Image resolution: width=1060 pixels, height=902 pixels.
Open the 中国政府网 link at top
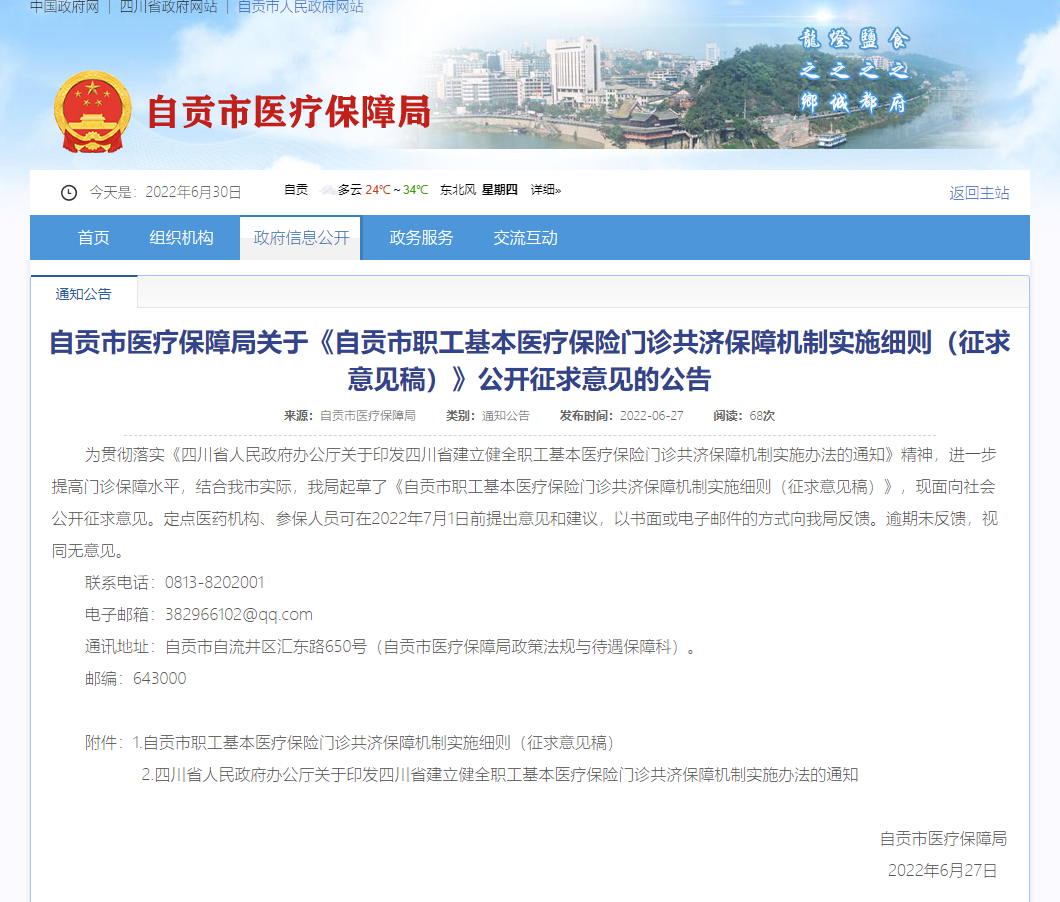pyautogui.click(x=64, y=7)
